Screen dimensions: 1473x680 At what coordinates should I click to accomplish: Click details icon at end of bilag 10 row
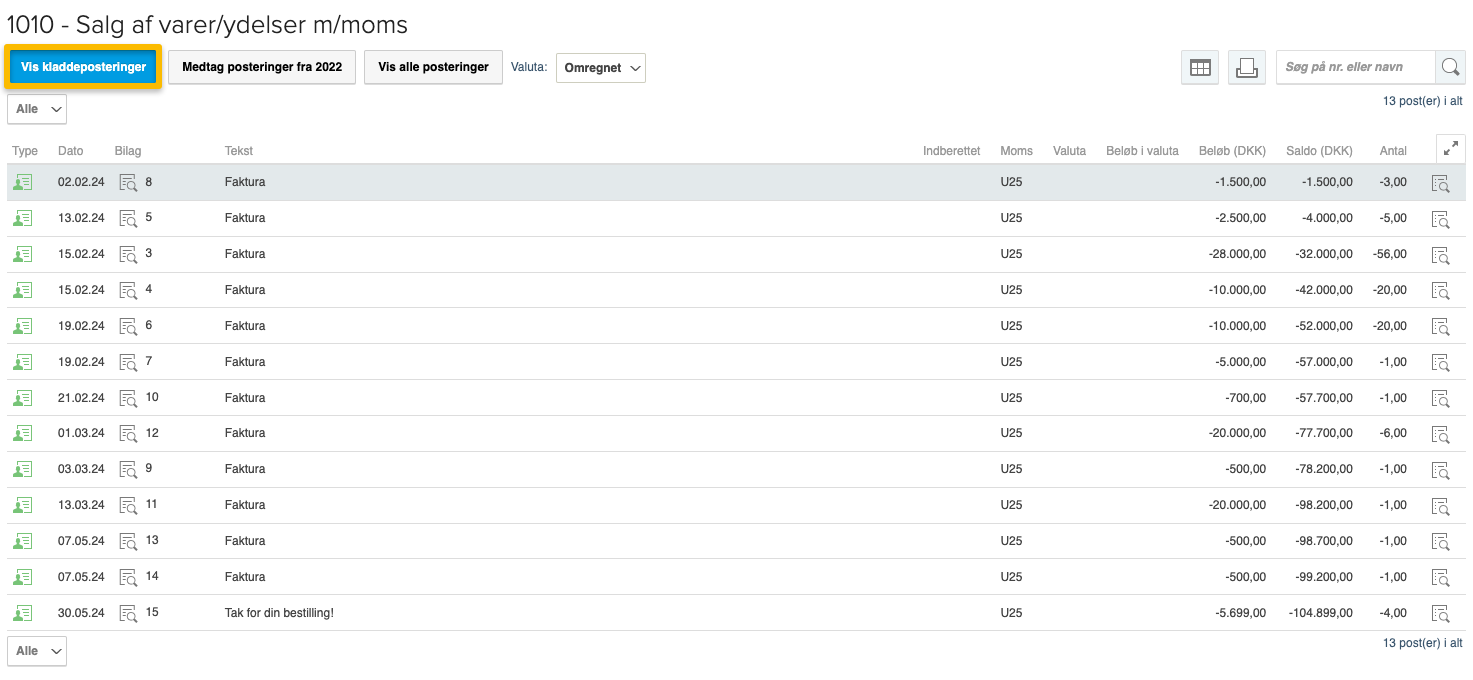[1440, 398]
